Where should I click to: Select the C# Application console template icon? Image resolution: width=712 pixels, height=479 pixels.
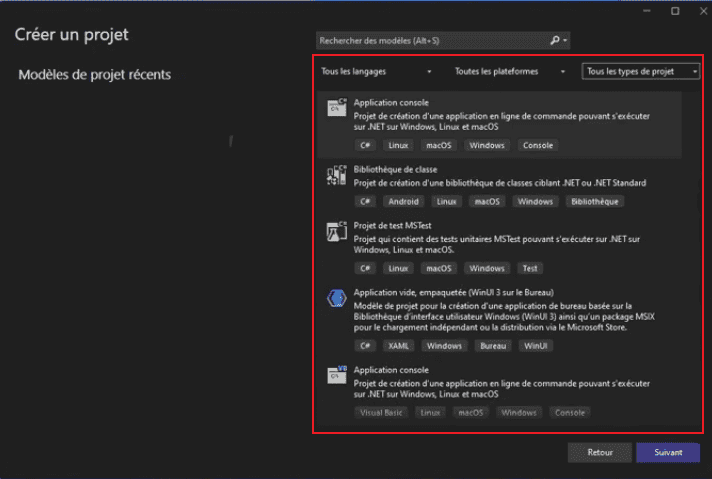click(x=337, y=107)
